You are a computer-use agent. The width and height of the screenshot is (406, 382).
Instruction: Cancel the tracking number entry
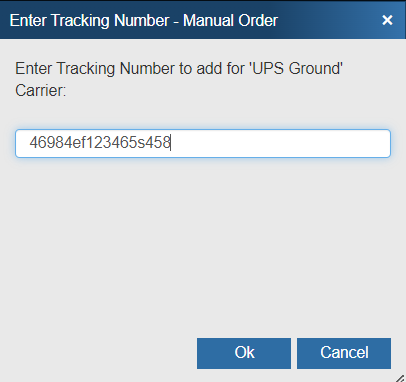[344, 353]
